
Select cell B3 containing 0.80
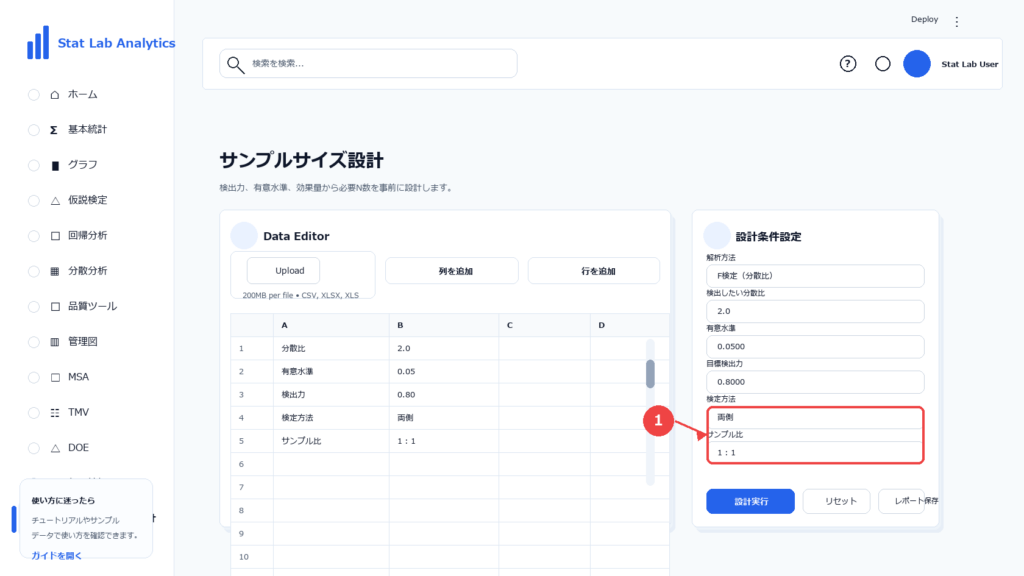(x=444, y=394)
